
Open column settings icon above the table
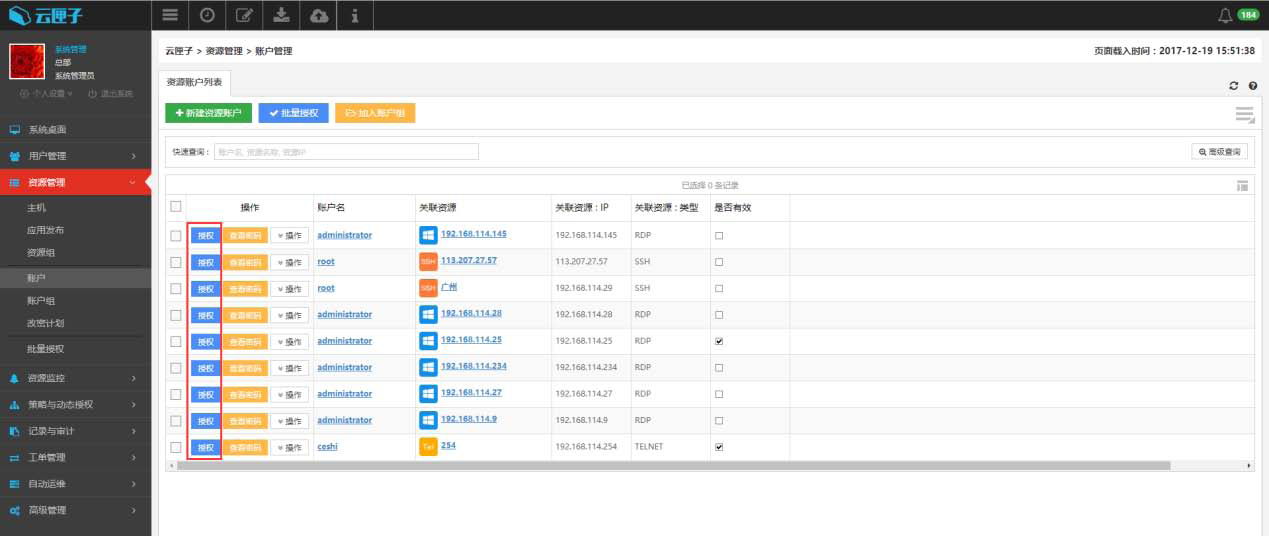[x=1242, y=185]
